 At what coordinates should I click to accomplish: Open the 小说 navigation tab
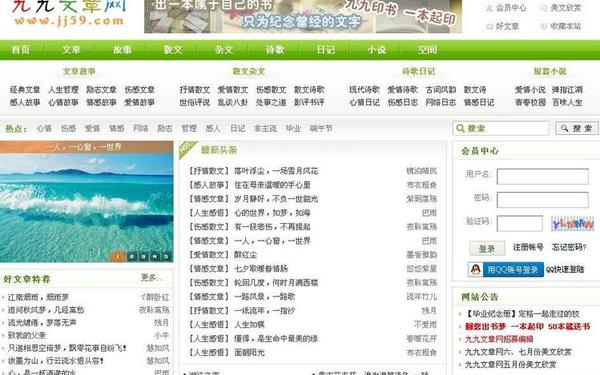(x=377, y=49)
